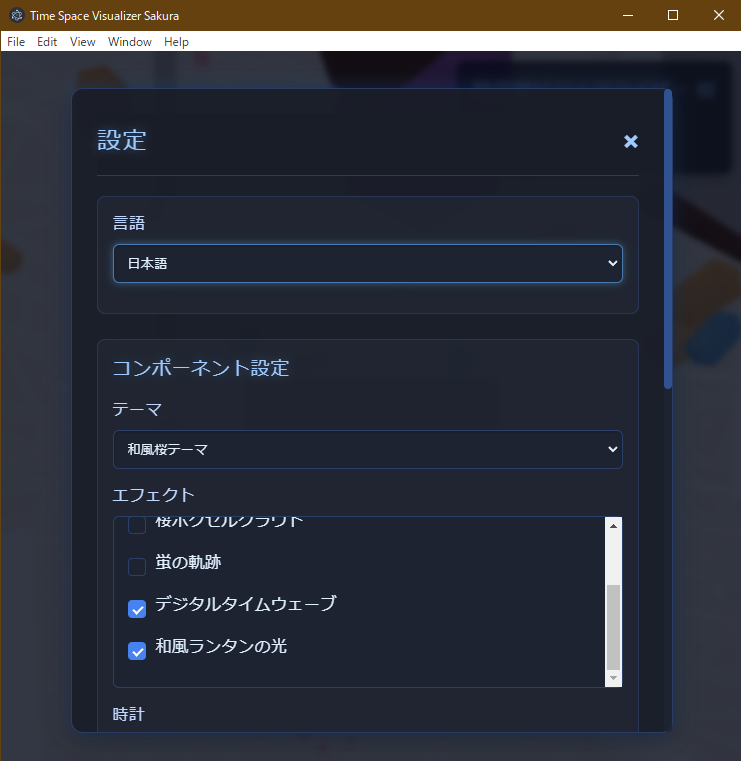The height and width of the screenshot is (761, 741).
Task: Click the エフェクト label
Action: click(x=153, y=495)
